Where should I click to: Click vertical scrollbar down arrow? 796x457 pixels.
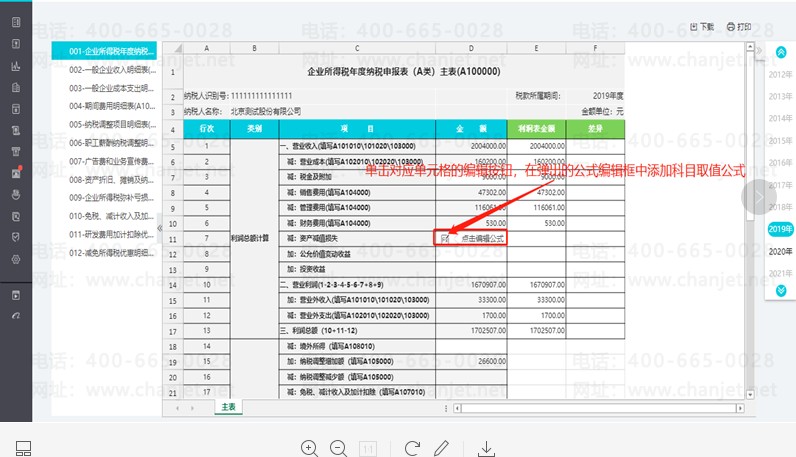click(x=750, y=394)
